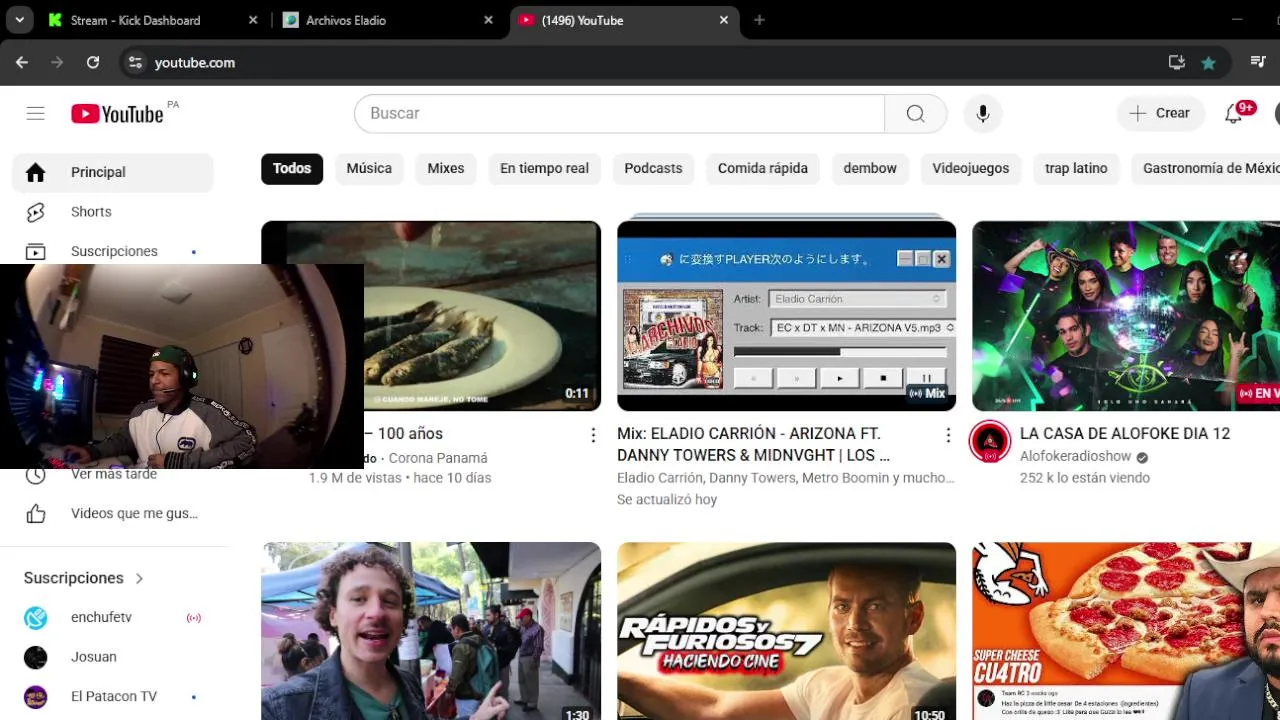Open the three-dot menu of Eladio Carrión mix
This screenshot has height=720, width=1280.
(x=948, y=435)
